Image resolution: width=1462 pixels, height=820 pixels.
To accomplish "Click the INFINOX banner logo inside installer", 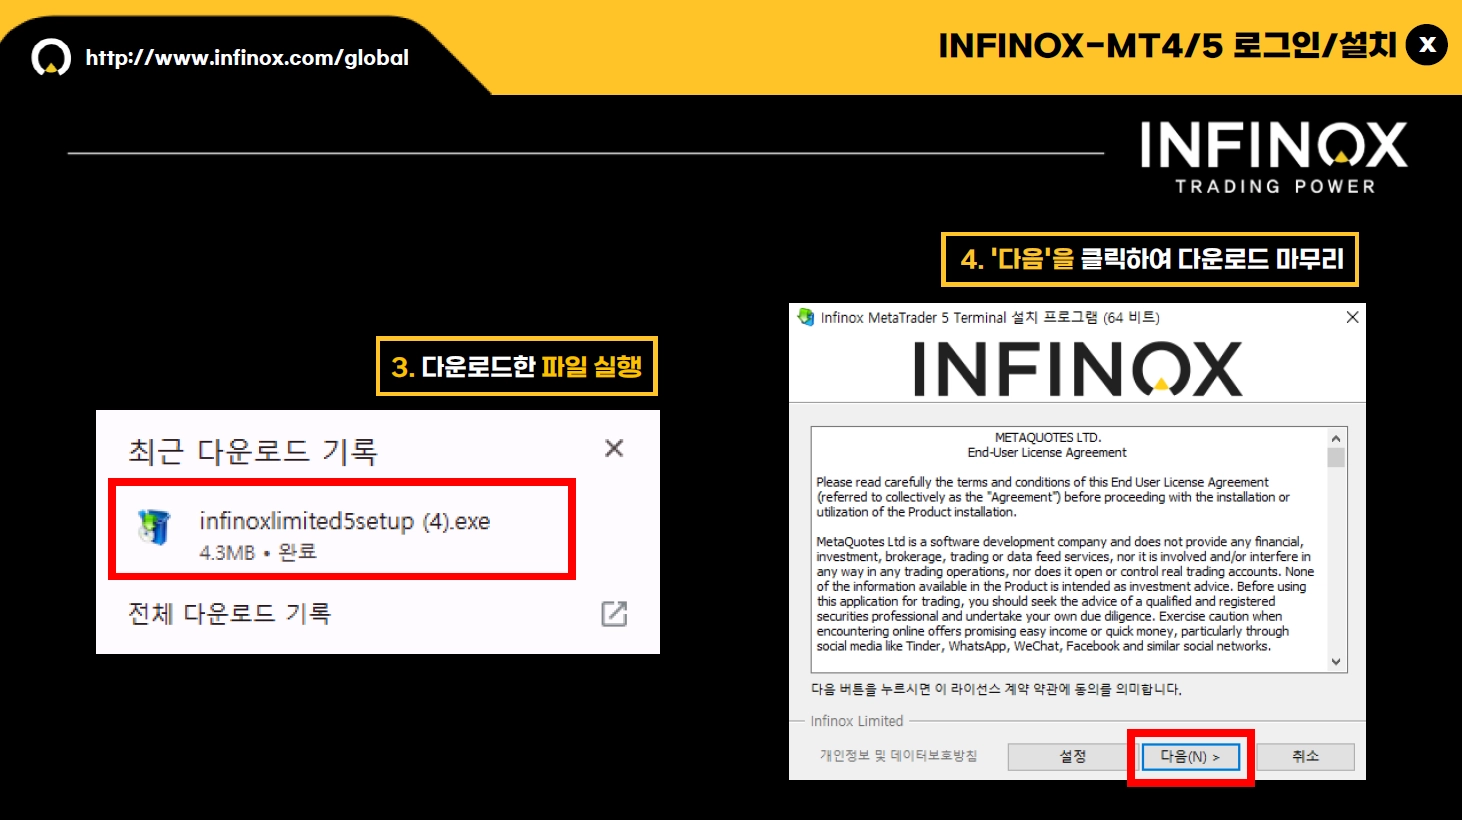I will [x=1077, y=368].
